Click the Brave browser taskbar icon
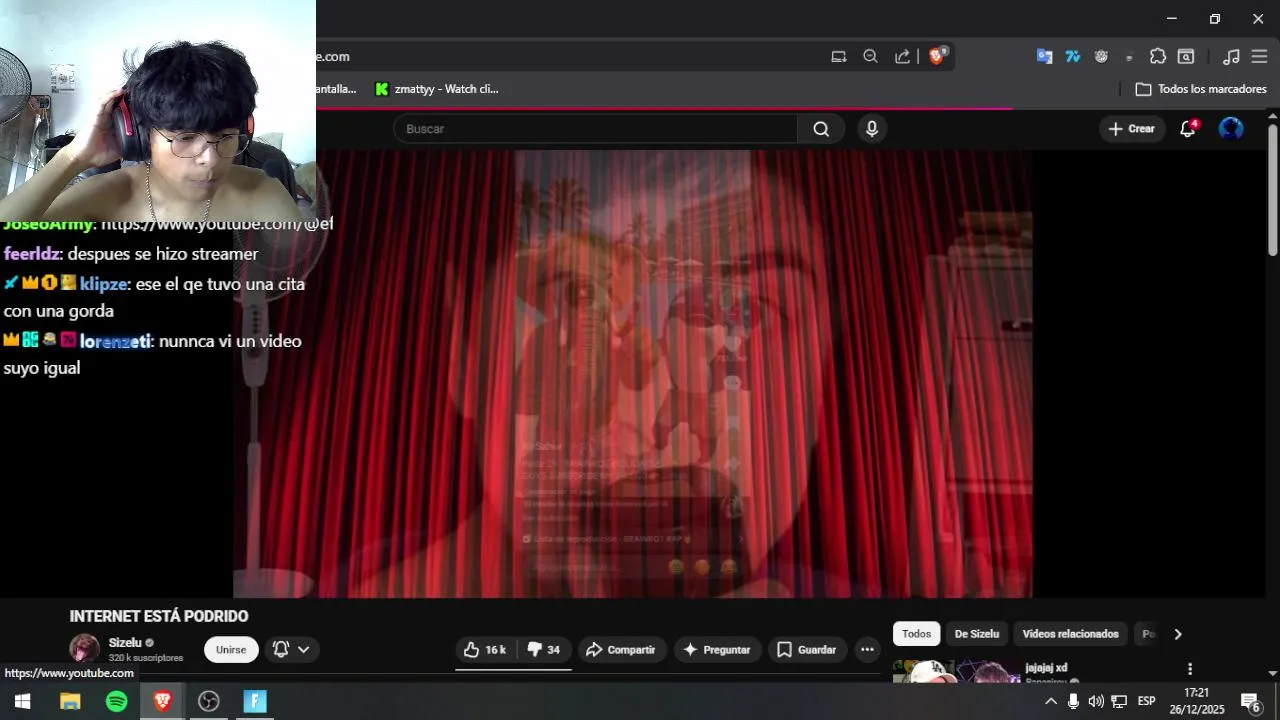Image resolution: width=1280 pixels, height=720 pixels. [x=163, y=701]
